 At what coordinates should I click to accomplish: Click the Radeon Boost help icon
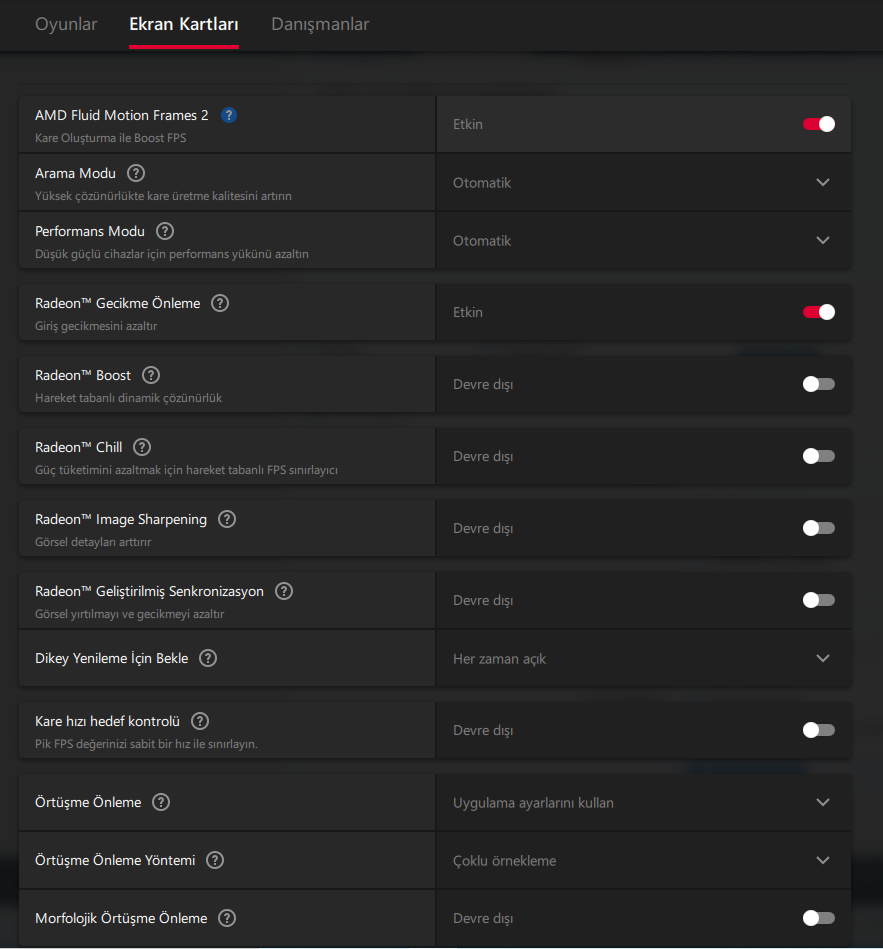coord(151,375)
